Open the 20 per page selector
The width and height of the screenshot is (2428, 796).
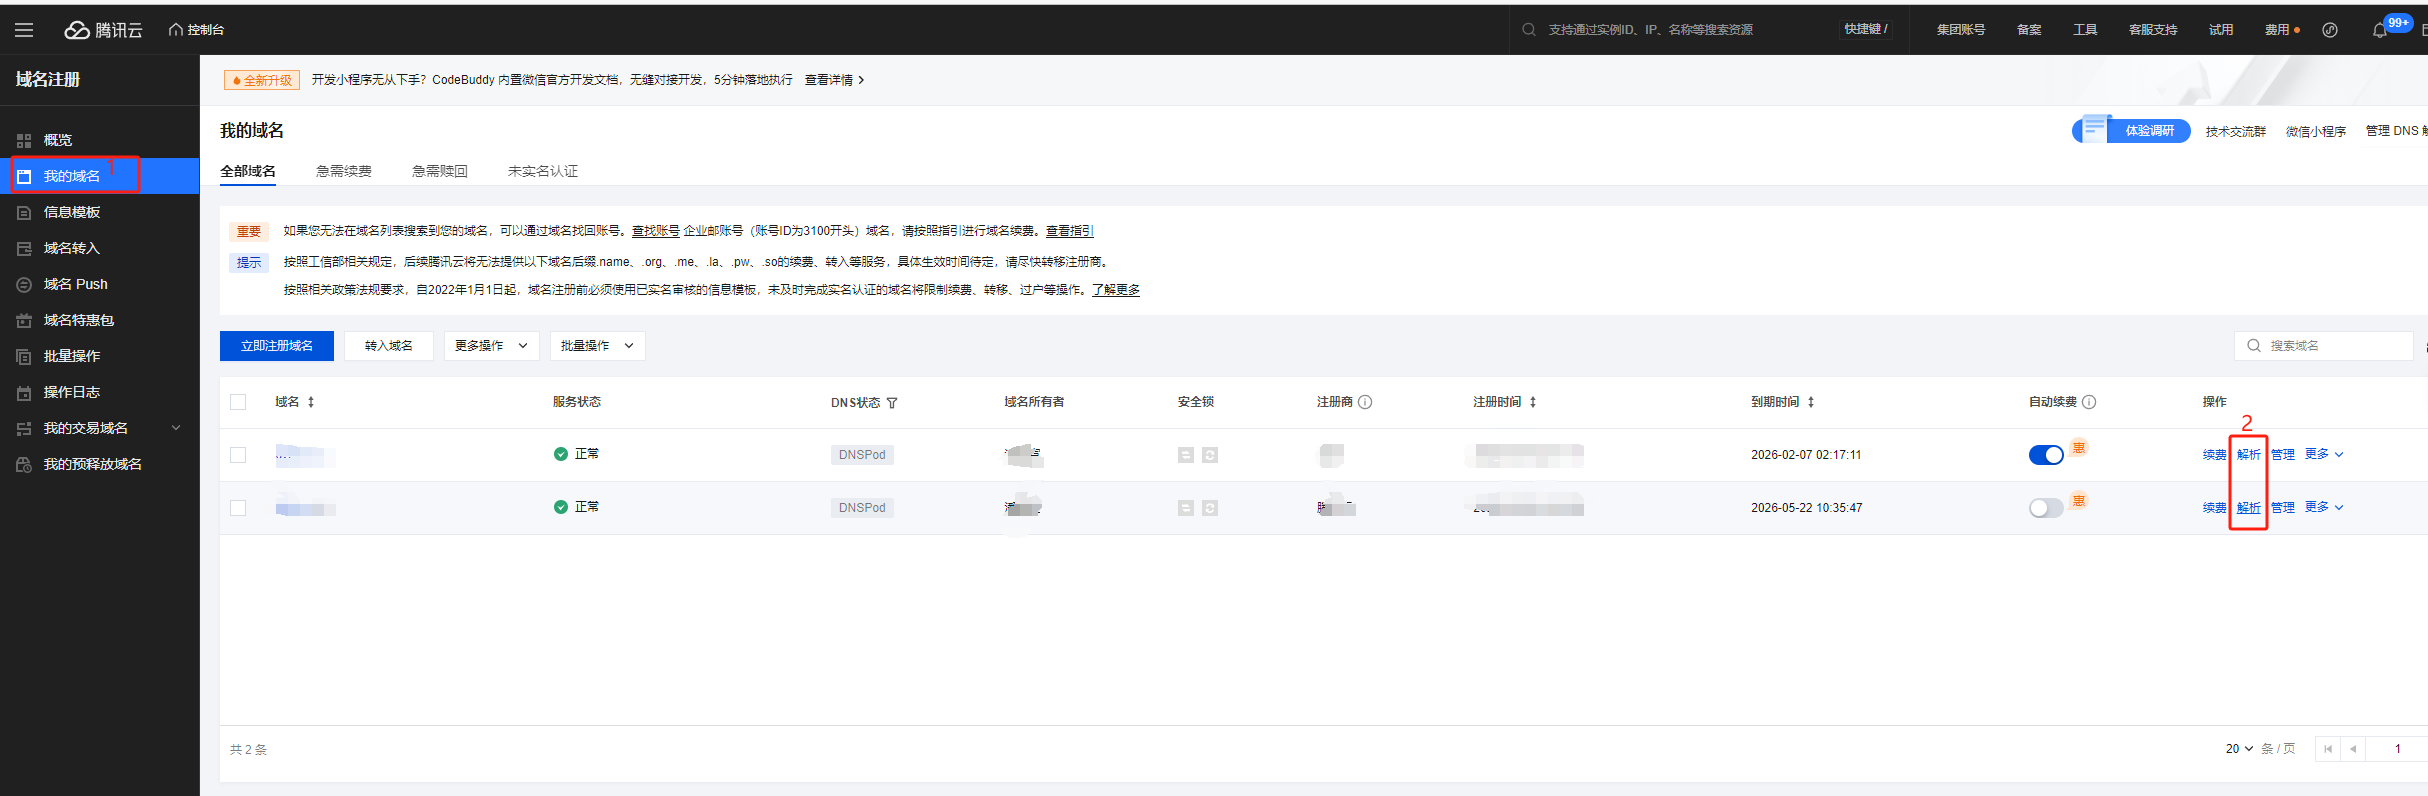click(2239, 749)
